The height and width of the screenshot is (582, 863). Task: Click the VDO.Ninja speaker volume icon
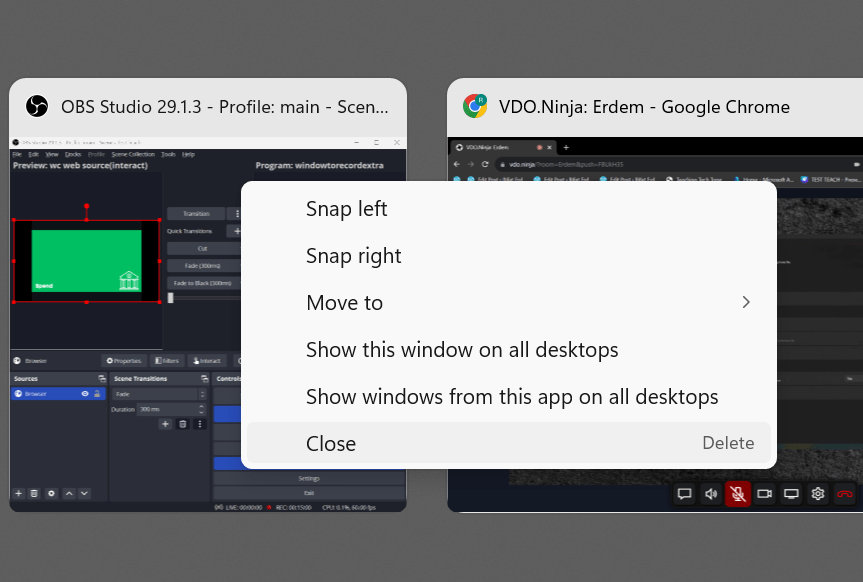711,494
